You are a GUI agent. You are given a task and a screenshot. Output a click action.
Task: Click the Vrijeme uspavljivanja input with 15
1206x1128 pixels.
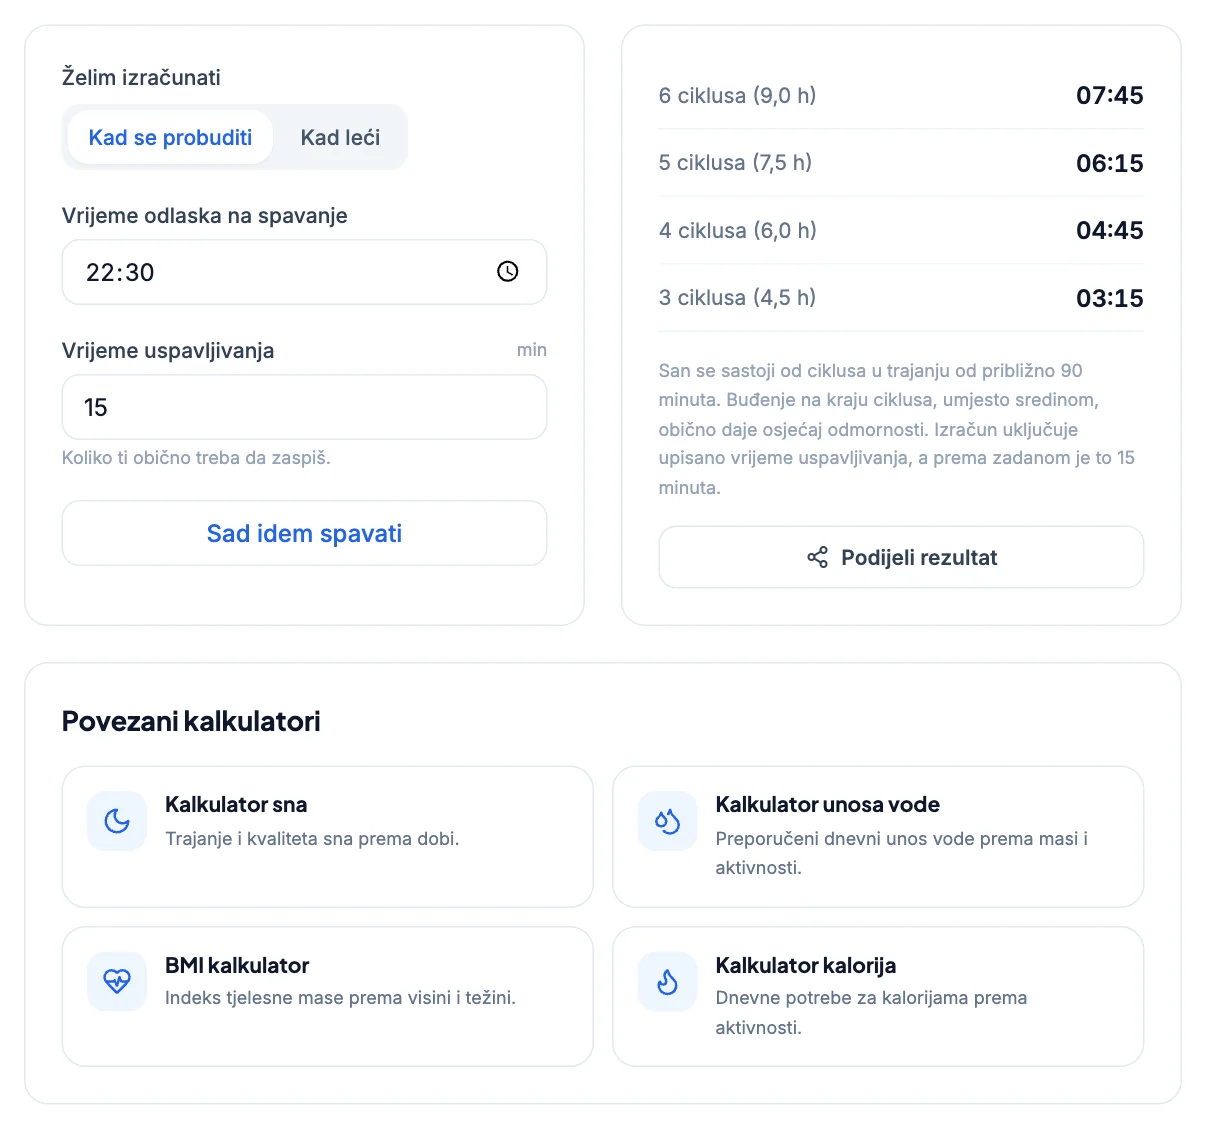pyautogui.click(x=304, y=407)
